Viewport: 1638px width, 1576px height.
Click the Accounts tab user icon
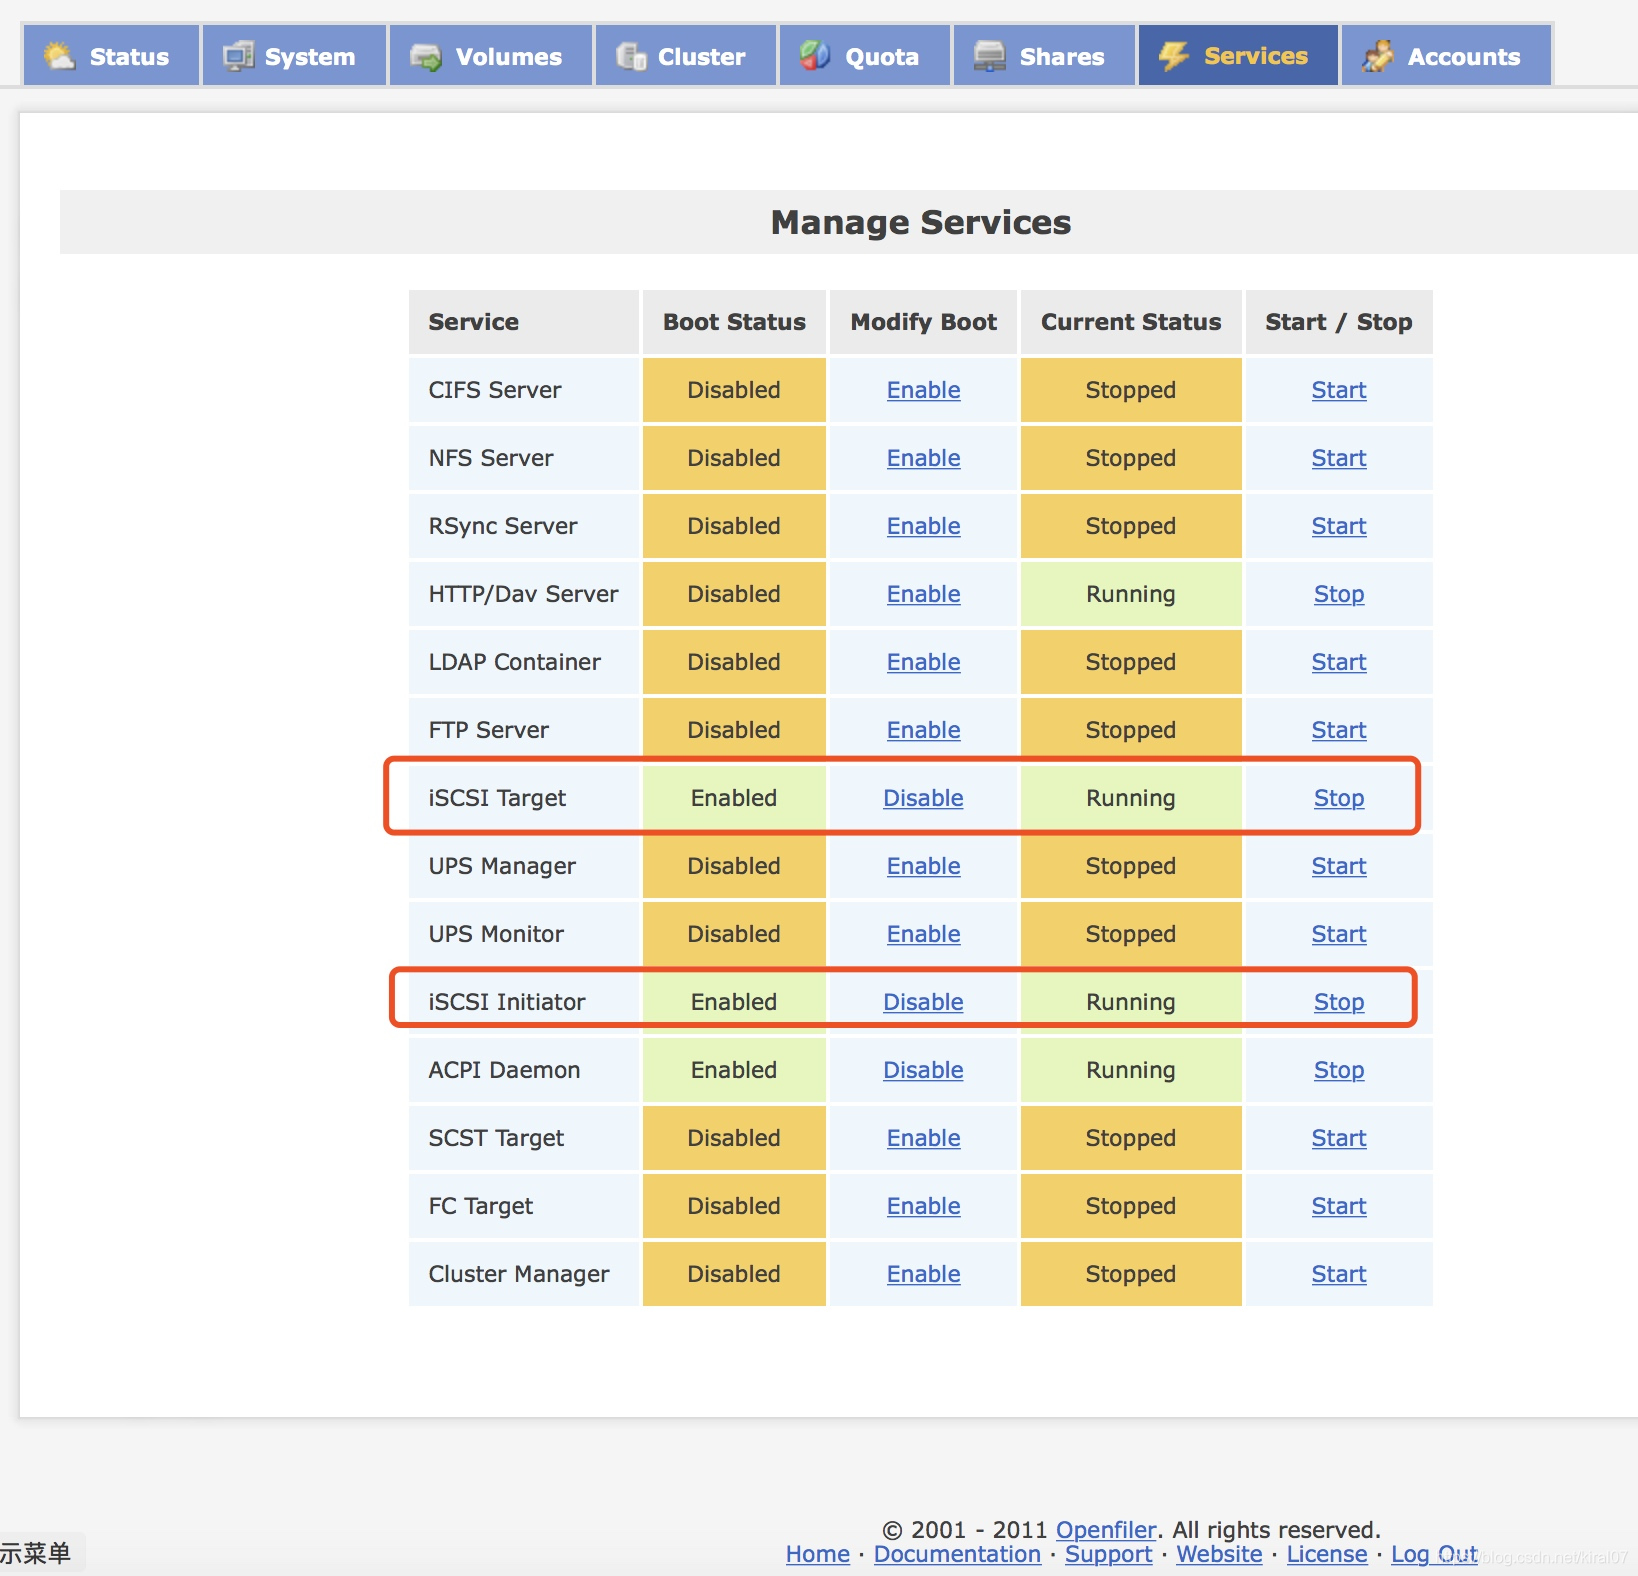(1378, 56)
